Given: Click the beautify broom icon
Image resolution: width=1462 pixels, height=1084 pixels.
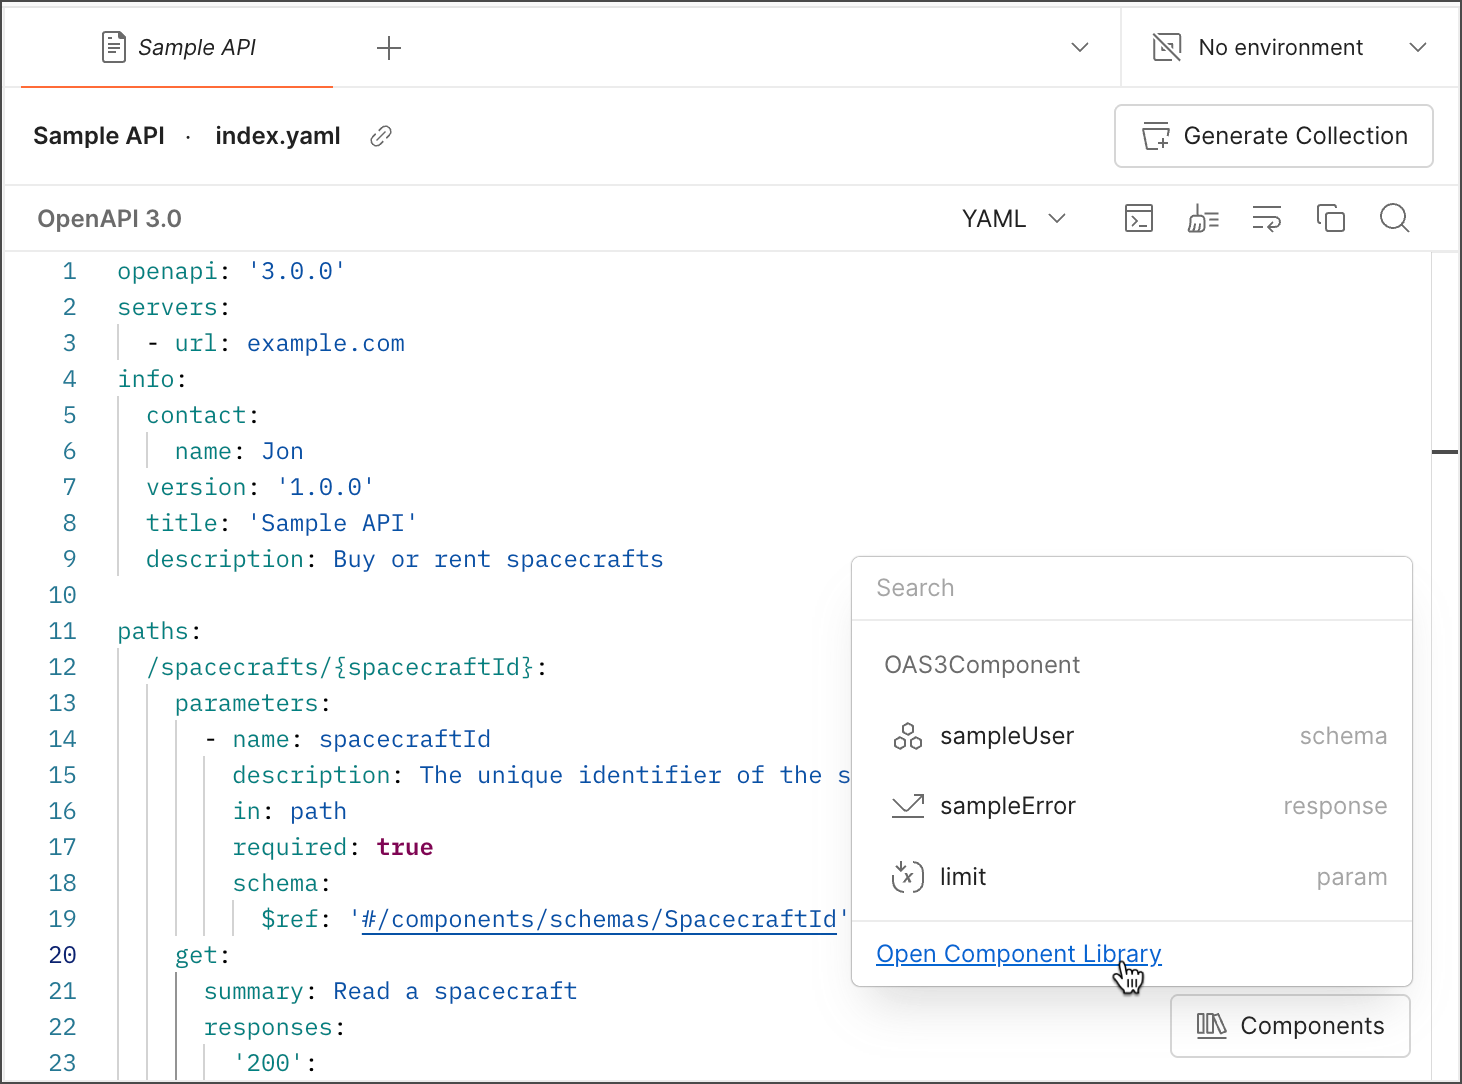Looking at the screenshot, I should tap(1202, 218).
